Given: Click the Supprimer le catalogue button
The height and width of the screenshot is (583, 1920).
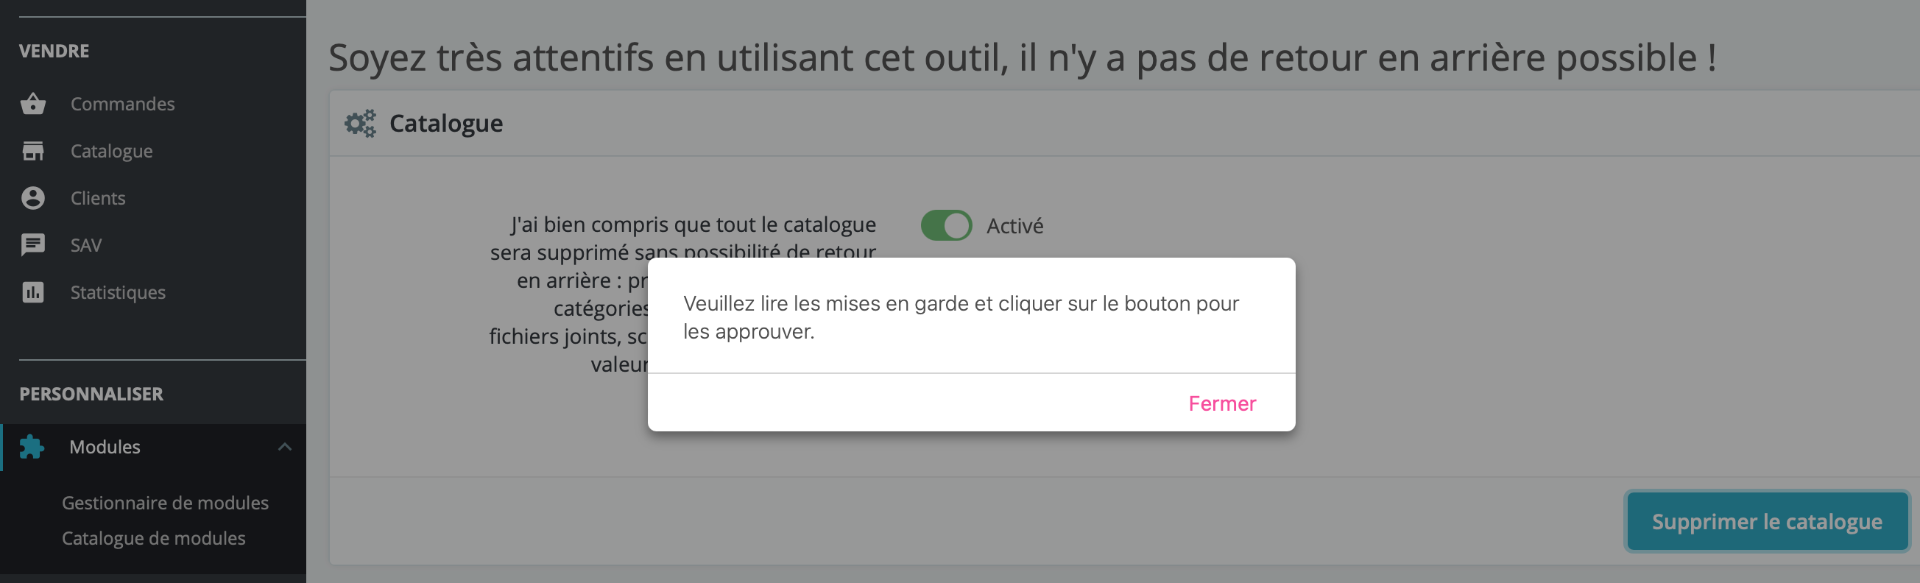Looking at the screenshot, I should (x=1767, y=522).
